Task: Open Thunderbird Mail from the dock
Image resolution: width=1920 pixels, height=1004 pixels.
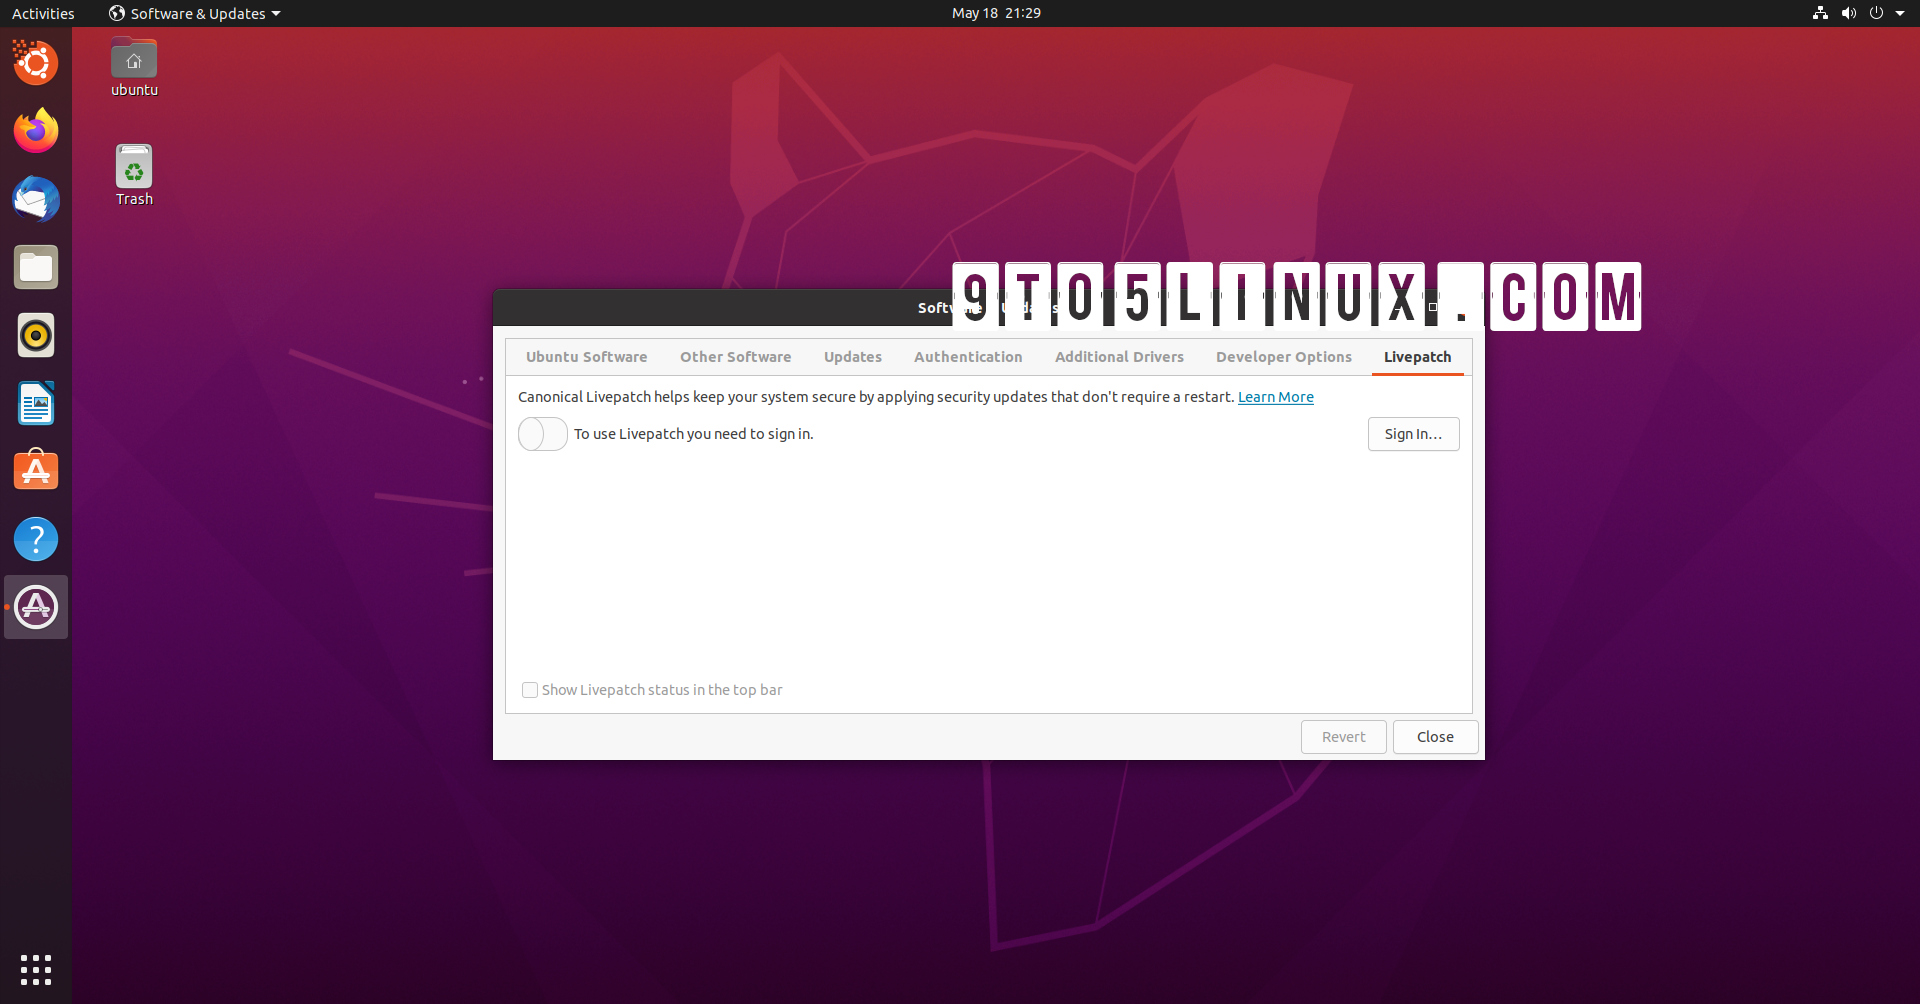Action: 36,199
